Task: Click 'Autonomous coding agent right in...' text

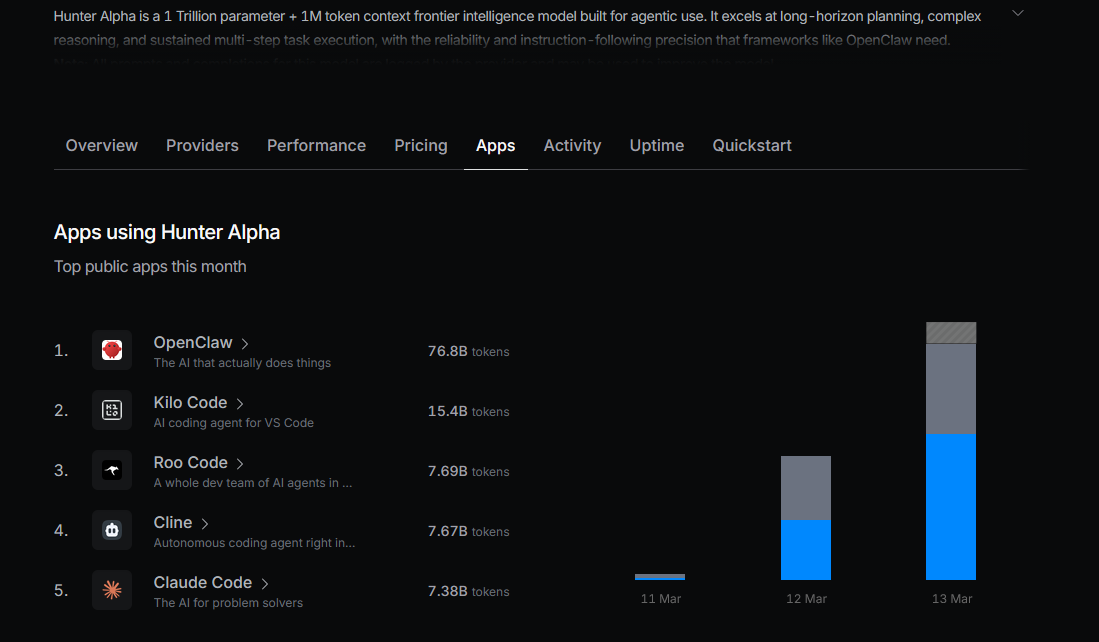Action: coord(254,543)
